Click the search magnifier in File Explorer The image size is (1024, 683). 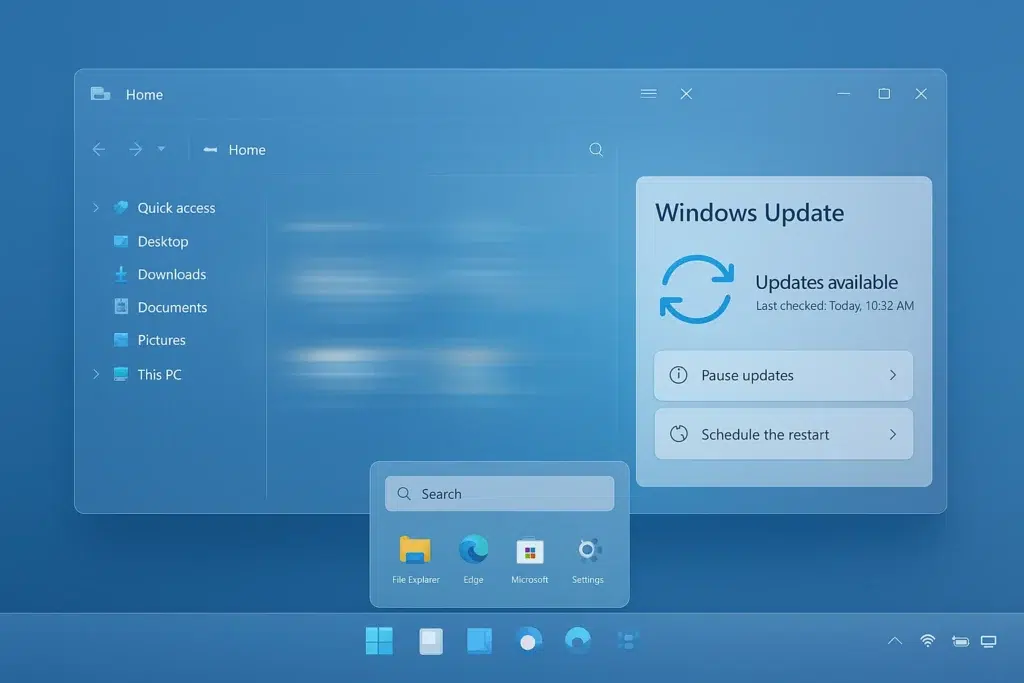[596, 149]
